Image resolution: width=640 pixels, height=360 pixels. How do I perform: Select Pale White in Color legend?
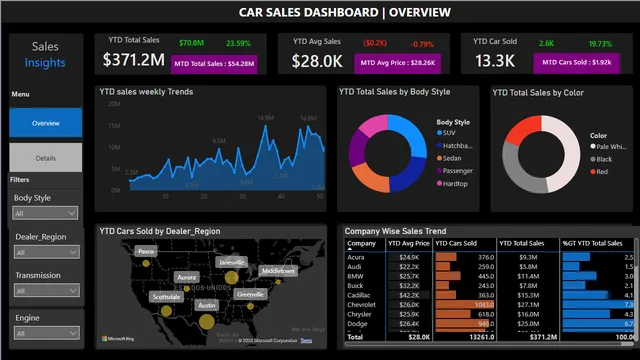[609, 147]
